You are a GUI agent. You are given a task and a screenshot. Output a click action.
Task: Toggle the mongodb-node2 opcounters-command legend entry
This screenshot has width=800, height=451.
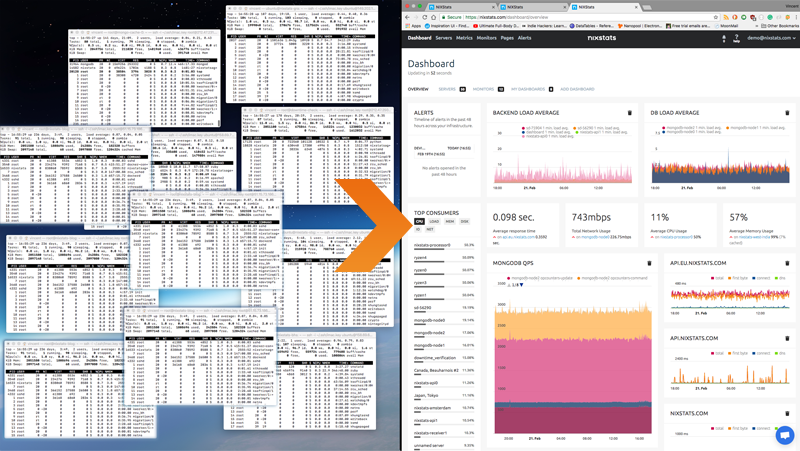pos(612,279)
